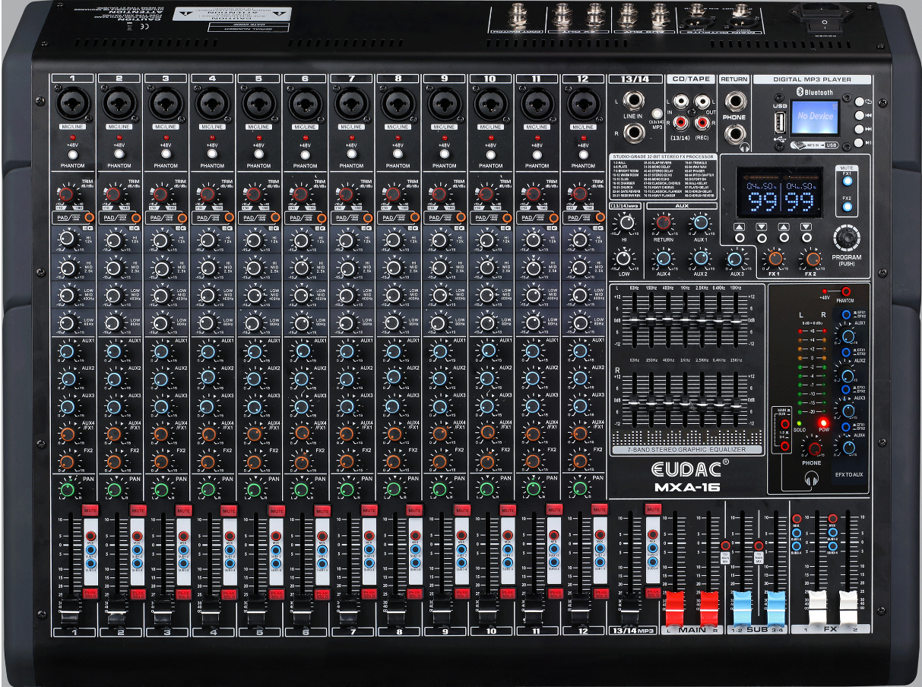Click the right graphic EQ 15kHz slider

pyautogui.click(x=736, y=405)
